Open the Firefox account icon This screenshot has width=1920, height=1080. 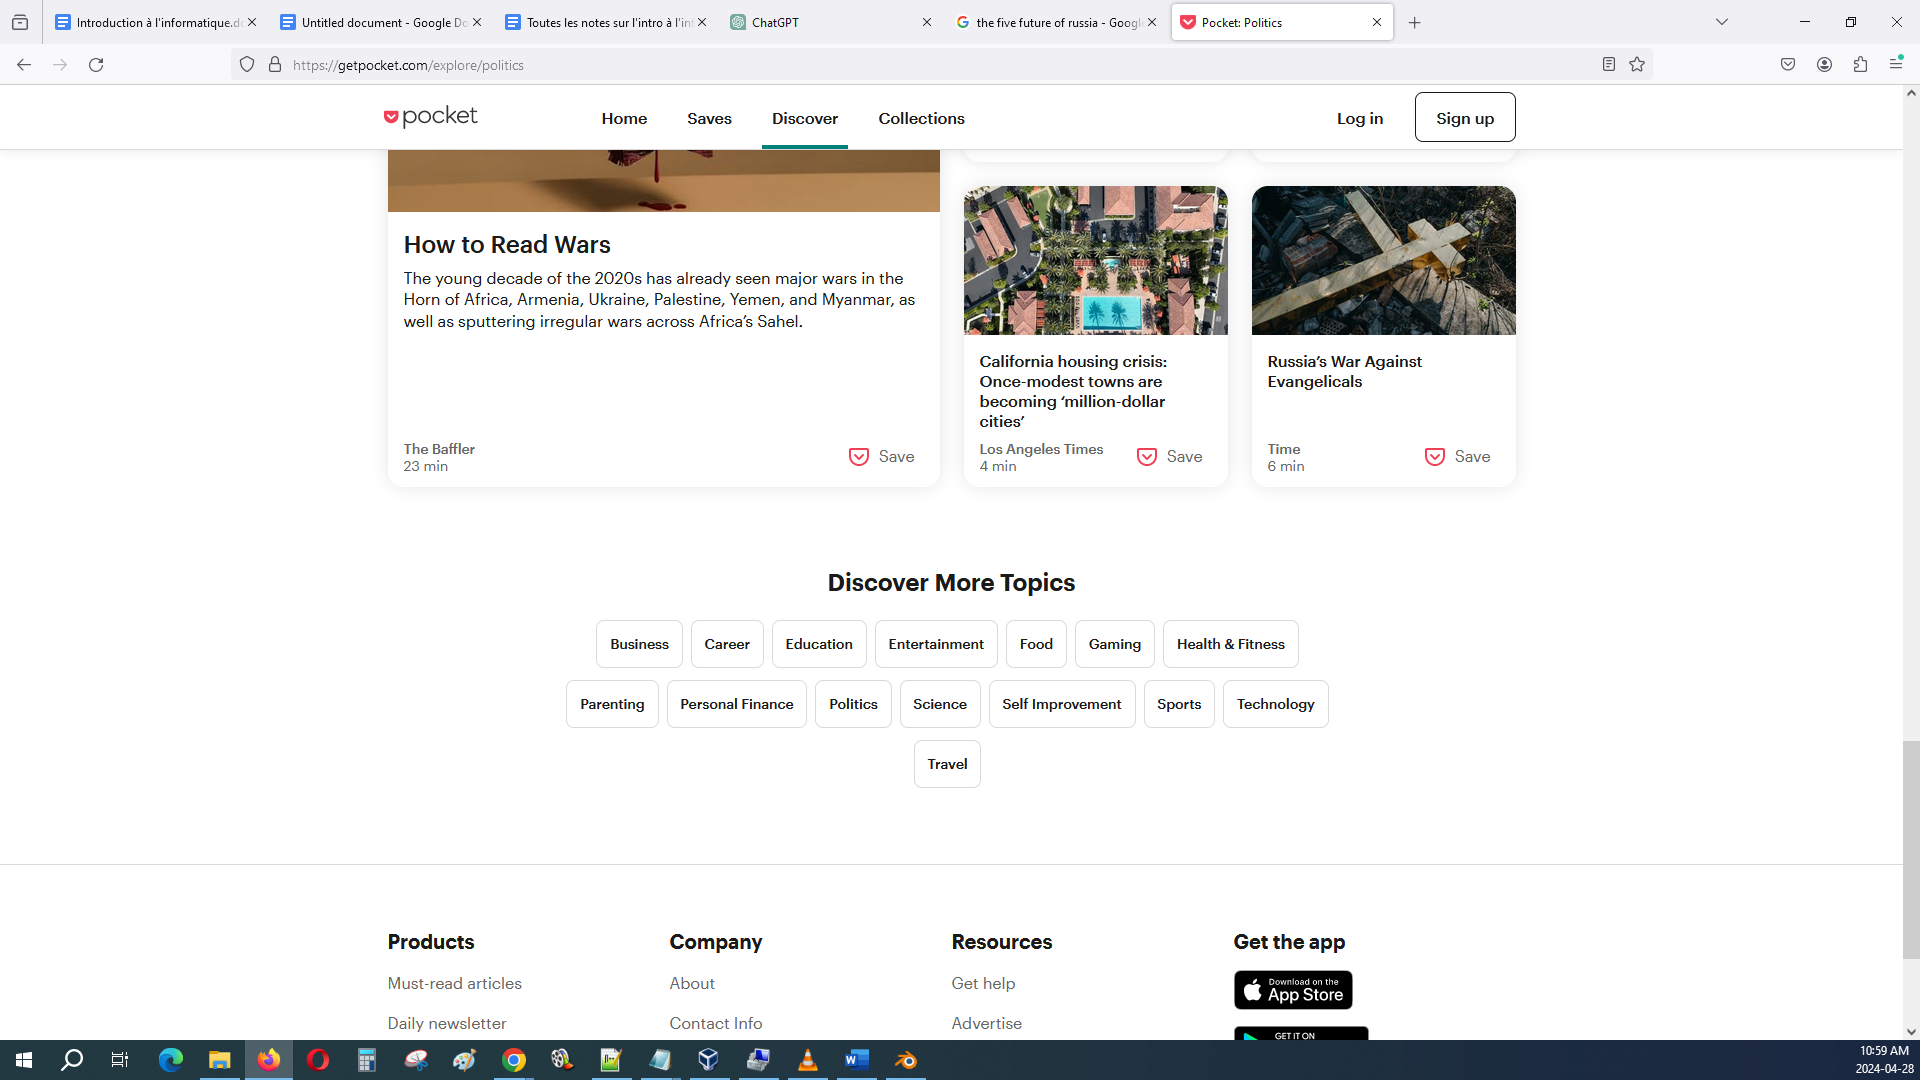coord(1824,65)
